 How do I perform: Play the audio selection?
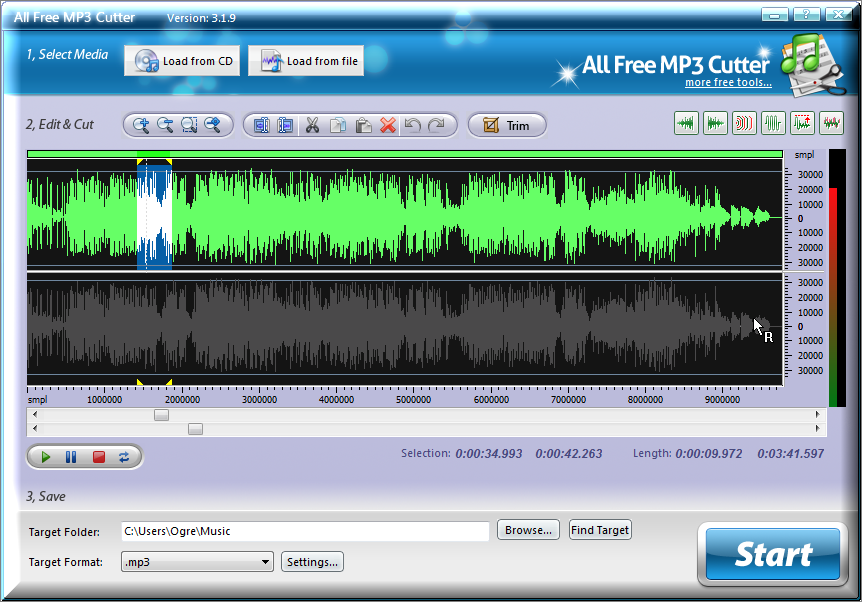46,457
